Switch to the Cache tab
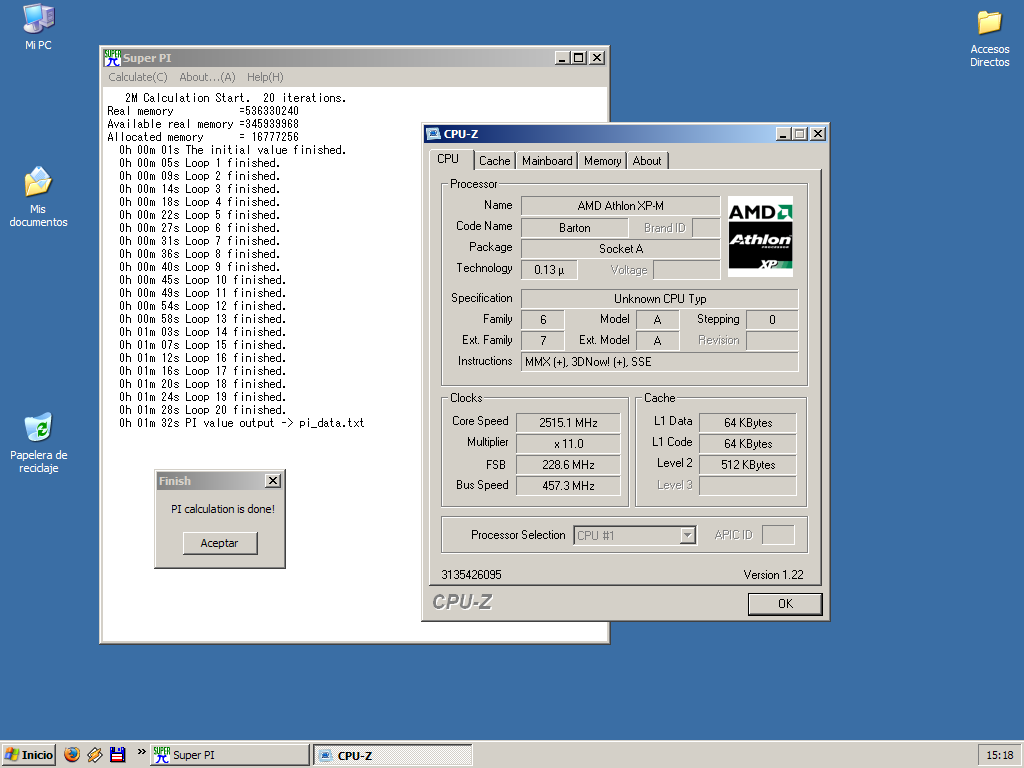Viewport: 1024px width, 768px height. tap(494, 161)
